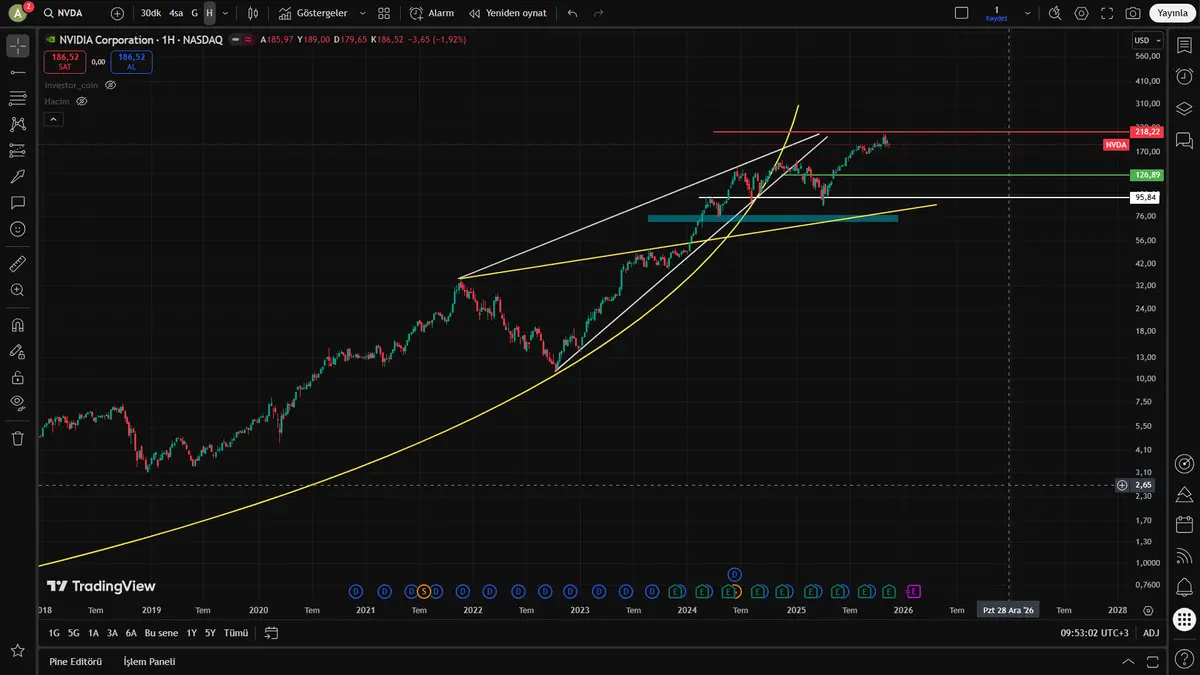The height and width of the screenshot is (675, 1200).
Task: Toggle stay in drawing mode
Action: pos(17,351)
